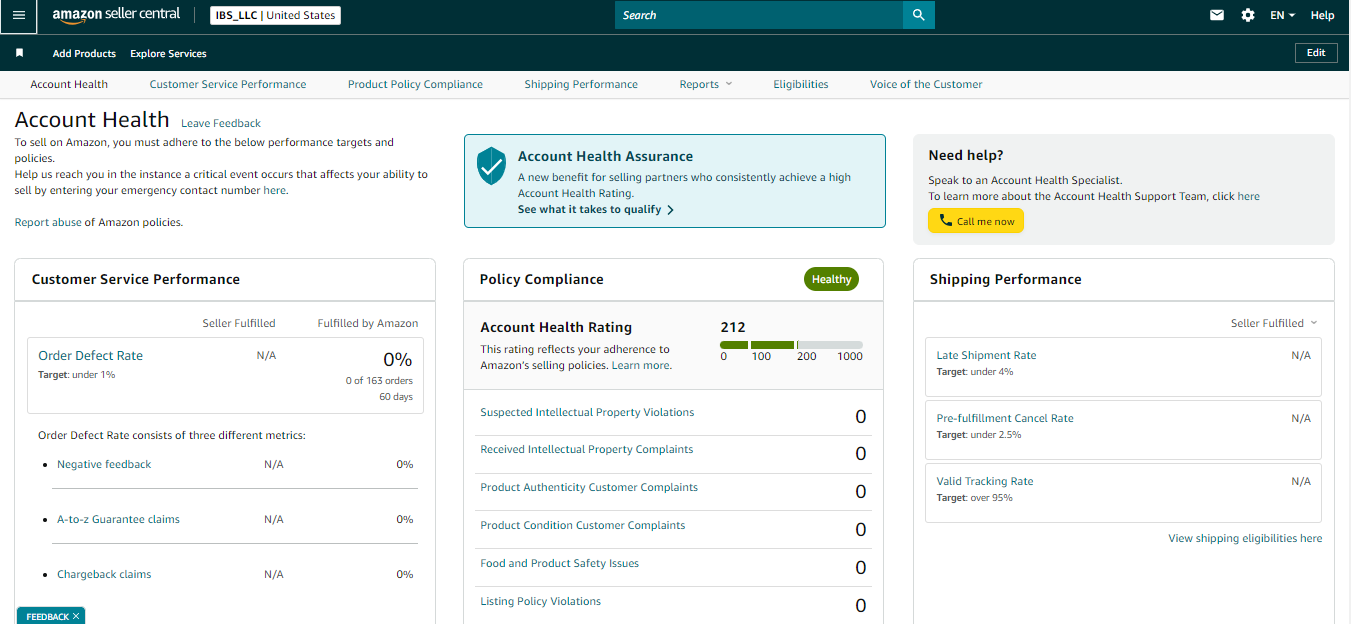Viewport: 1351px width, 624px height.
Task: Open Add Products from the favorites bar
Action: click(84, 53)
